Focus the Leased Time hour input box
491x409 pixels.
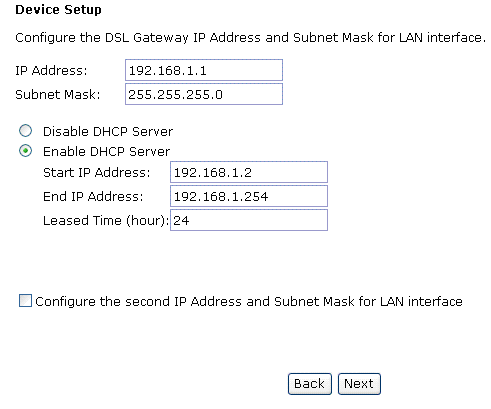pyautogui.click(x=249, y=220)
